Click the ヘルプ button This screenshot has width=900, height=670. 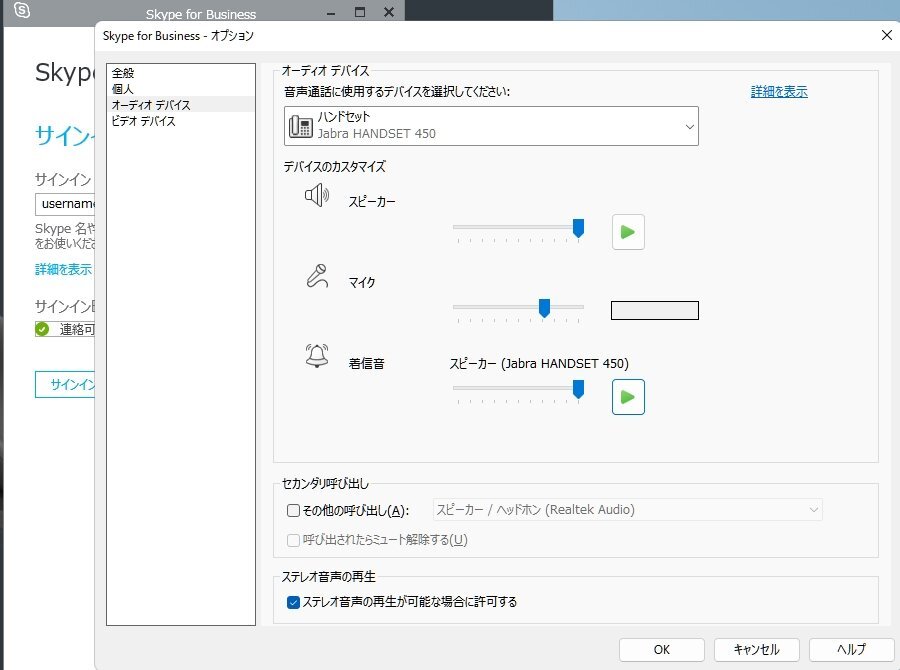851,650
